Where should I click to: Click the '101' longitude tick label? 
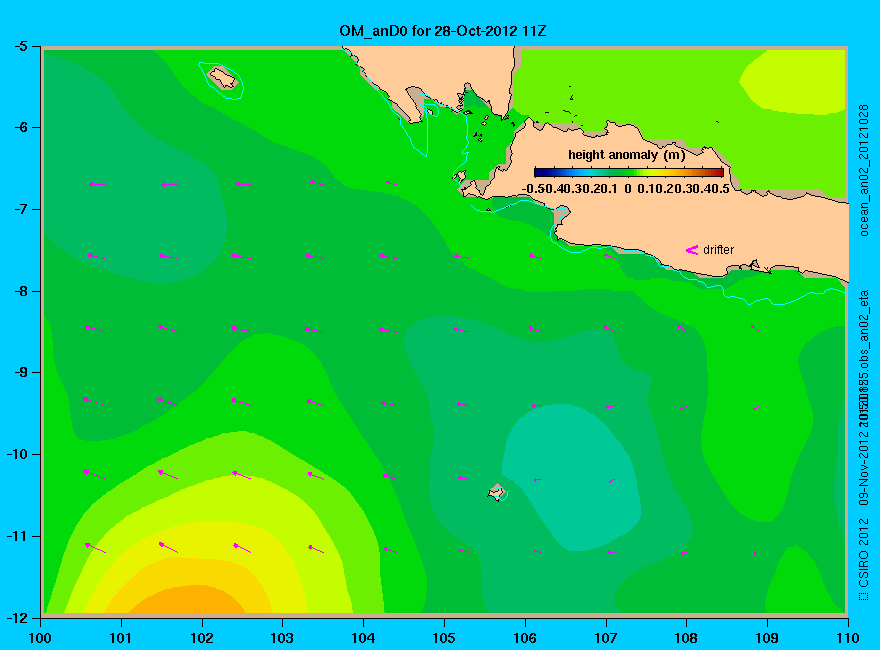(x=121, y=638)
